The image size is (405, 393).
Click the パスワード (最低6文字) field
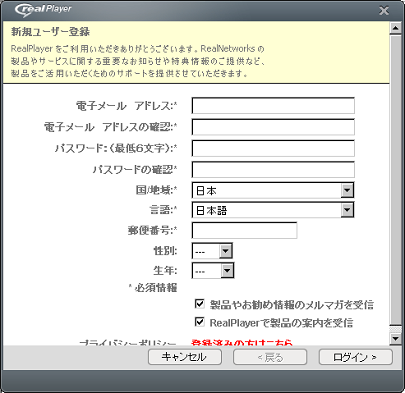[x=273, y=148]
